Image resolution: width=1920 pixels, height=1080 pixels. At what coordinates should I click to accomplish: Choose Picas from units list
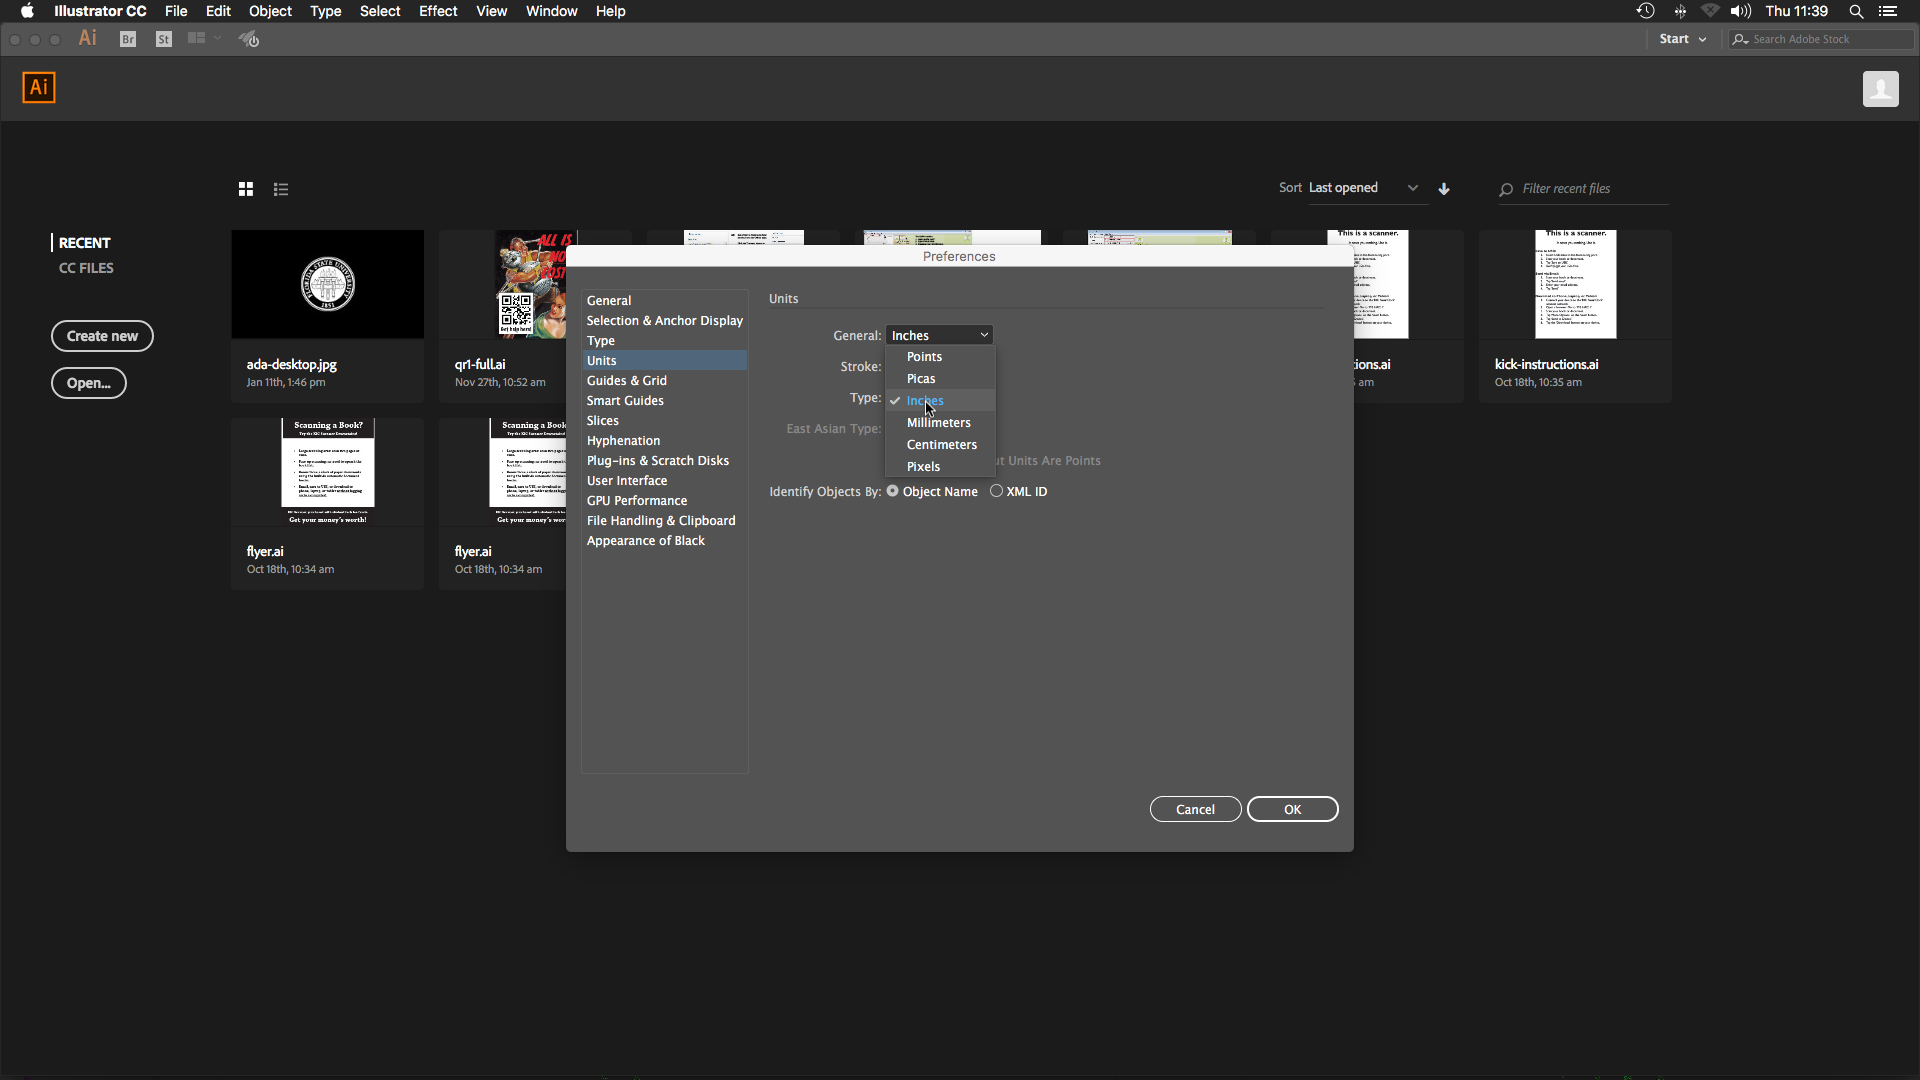coord(940,379)
